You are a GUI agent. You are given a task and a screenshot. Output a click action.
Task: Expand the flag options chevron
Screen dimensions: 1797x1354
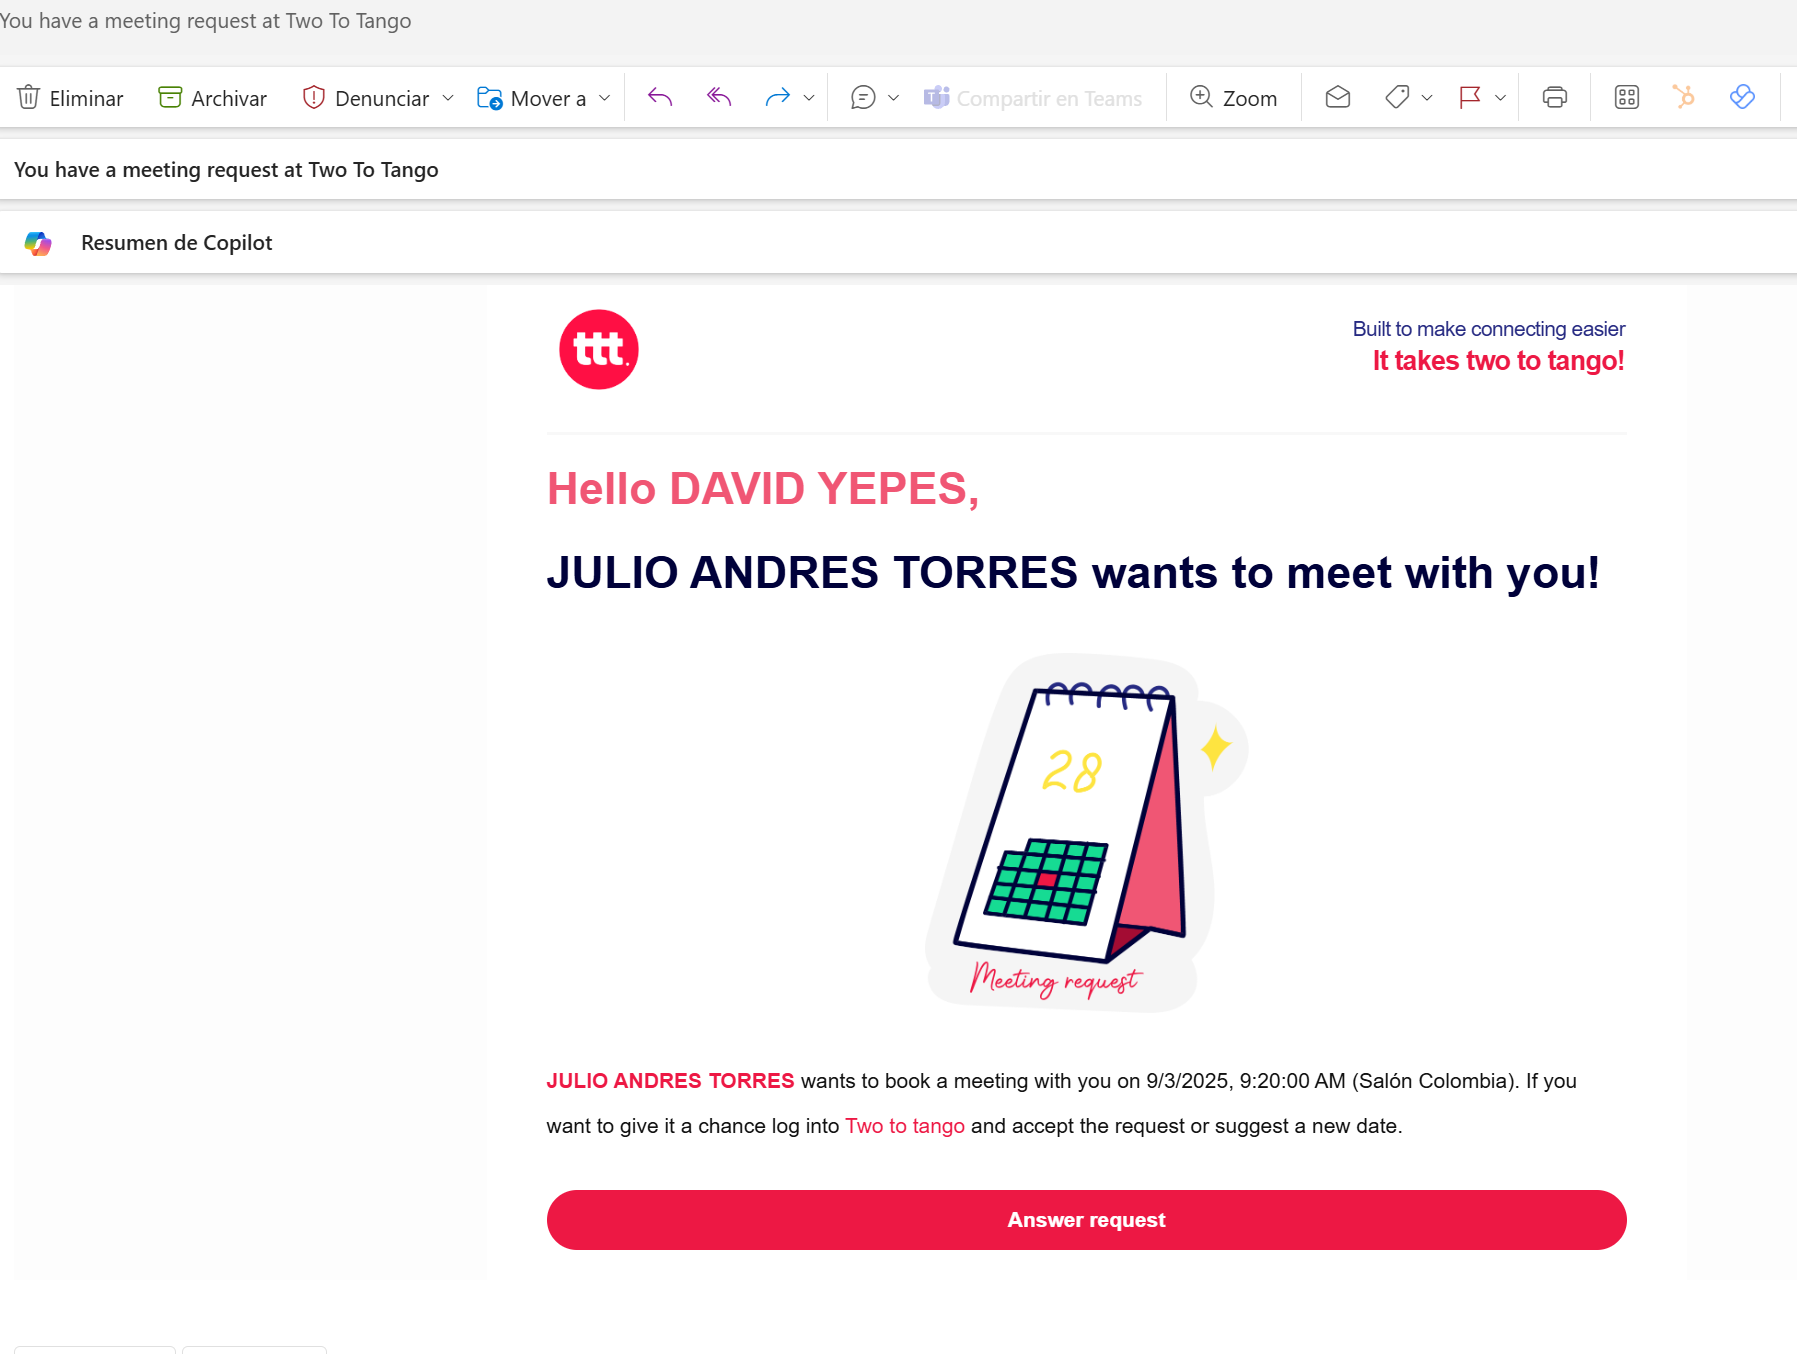pos(1500,98)
